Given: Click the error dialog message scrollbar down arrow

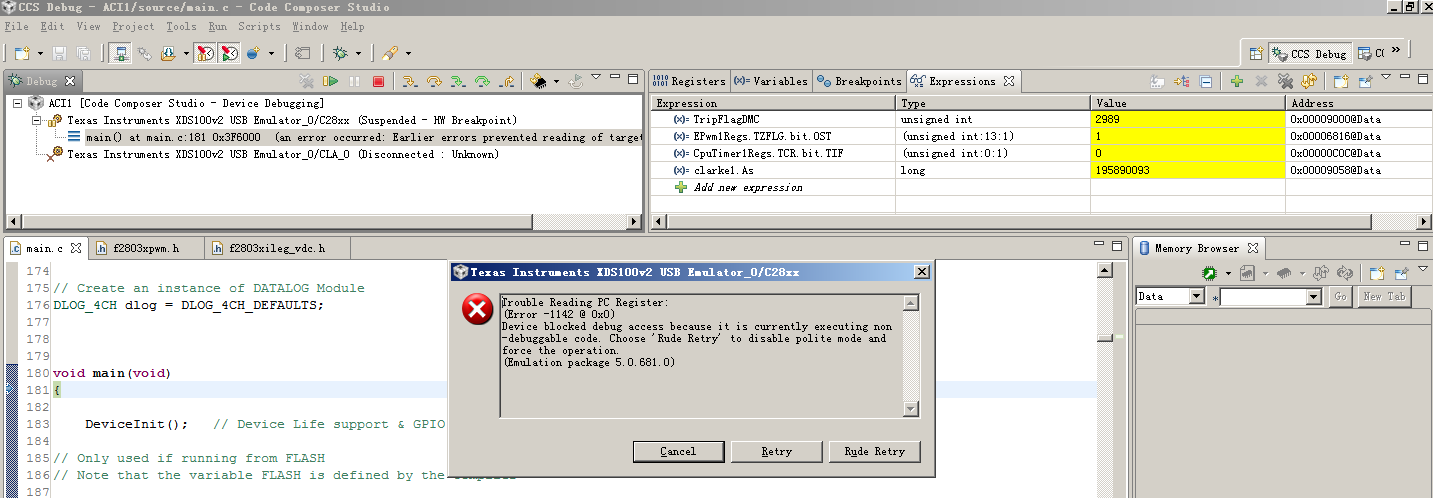Looking at the screenshot, I should point(910,408).
